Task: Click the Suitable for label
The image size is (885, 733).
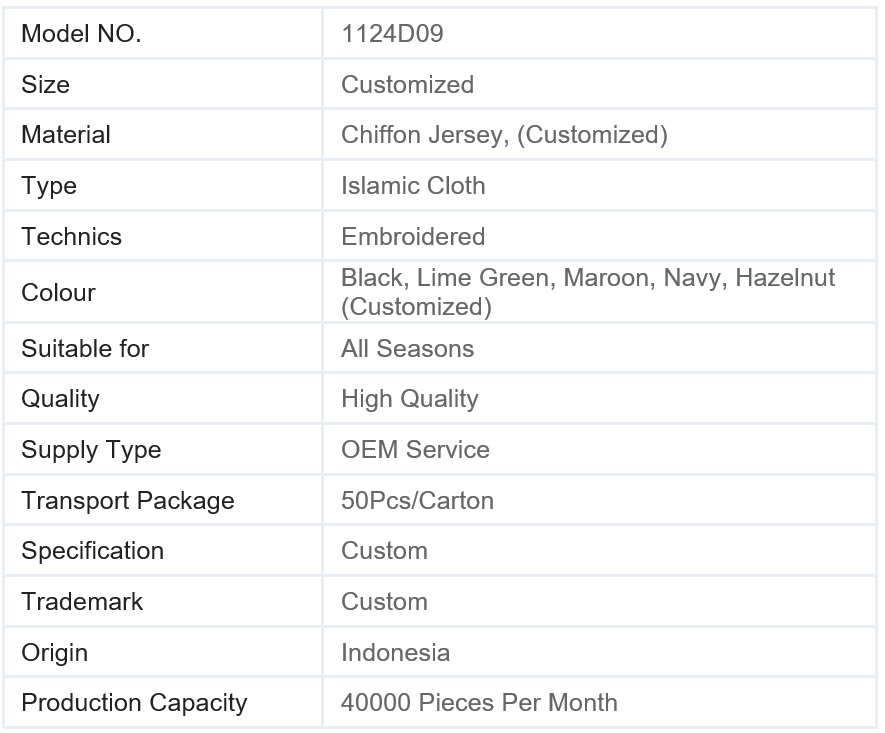Action: tap(85, 349)
